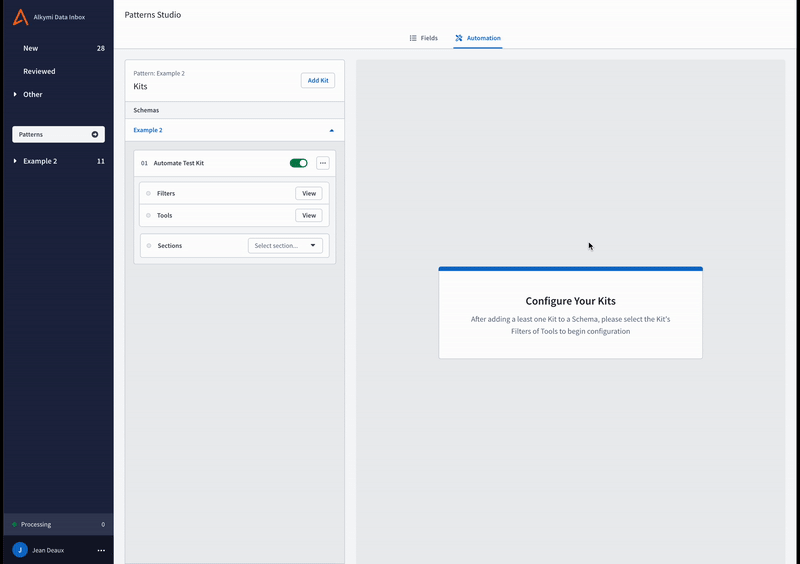Click the Automation tools icon

459,38
